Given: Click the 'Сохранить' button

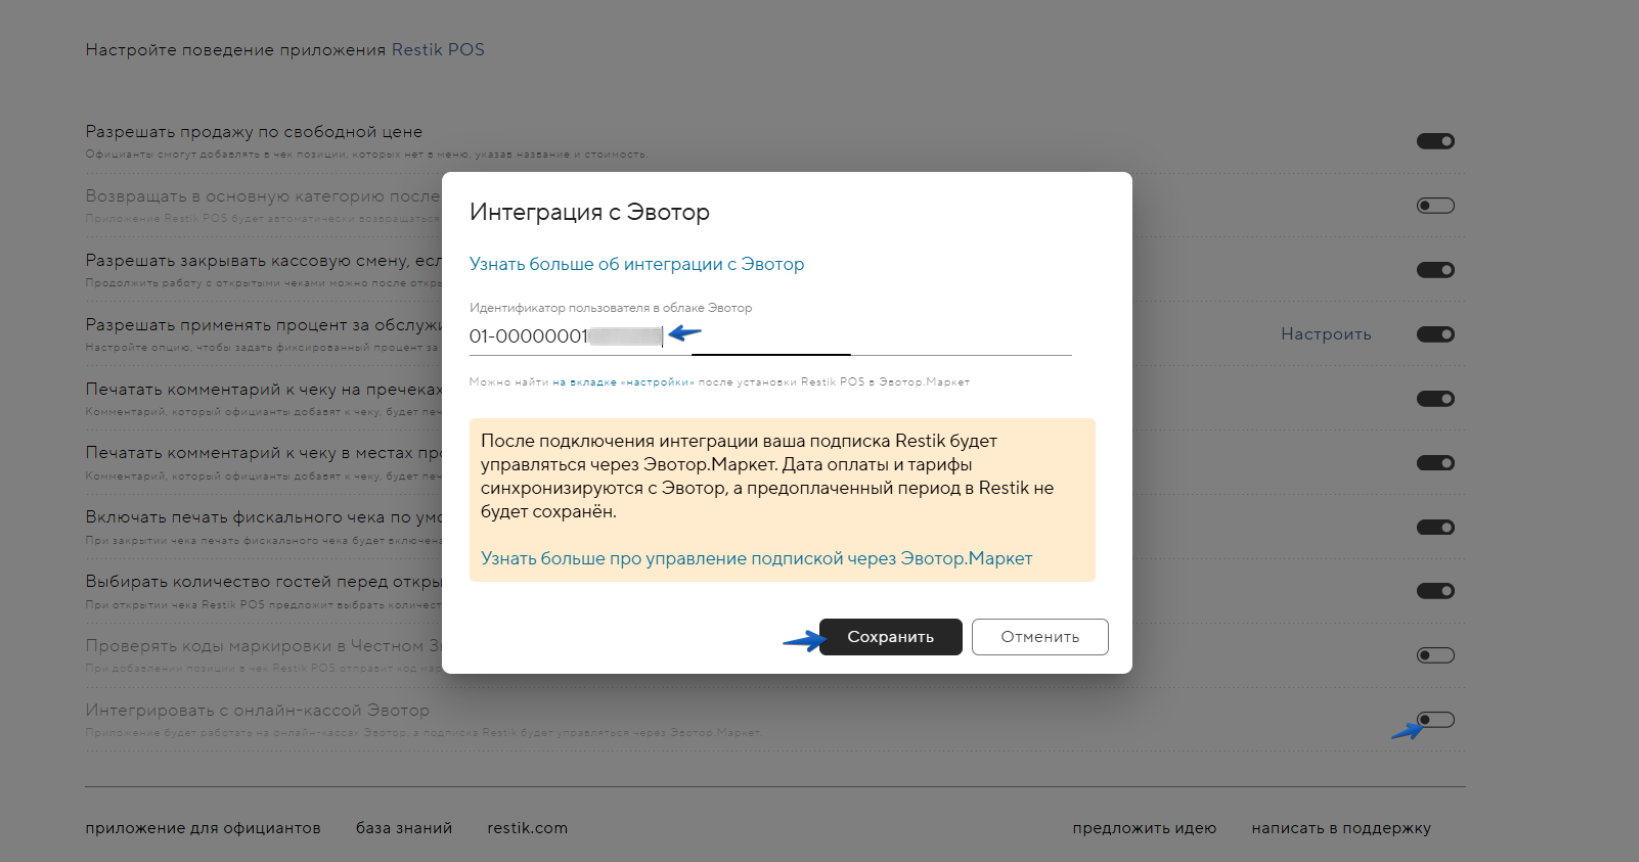Looking at the screenshot, I should 890,637.
